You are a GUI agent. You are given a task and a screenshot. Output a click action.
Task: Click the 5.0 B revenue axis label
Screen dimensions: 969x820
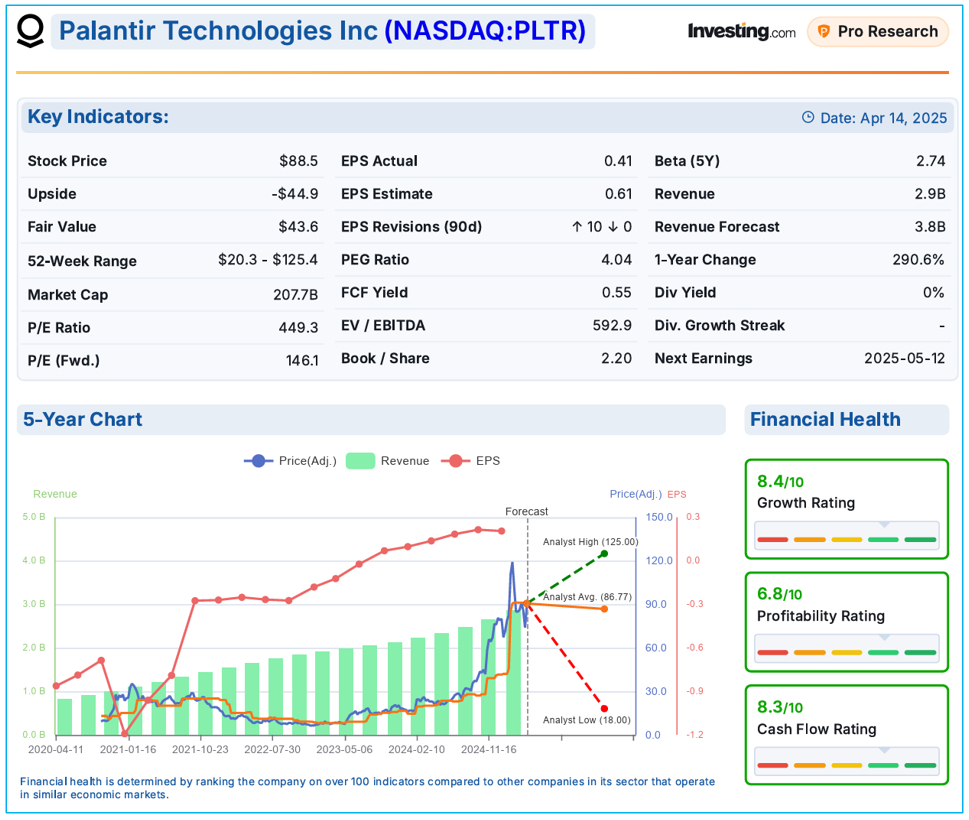point(34,517)
